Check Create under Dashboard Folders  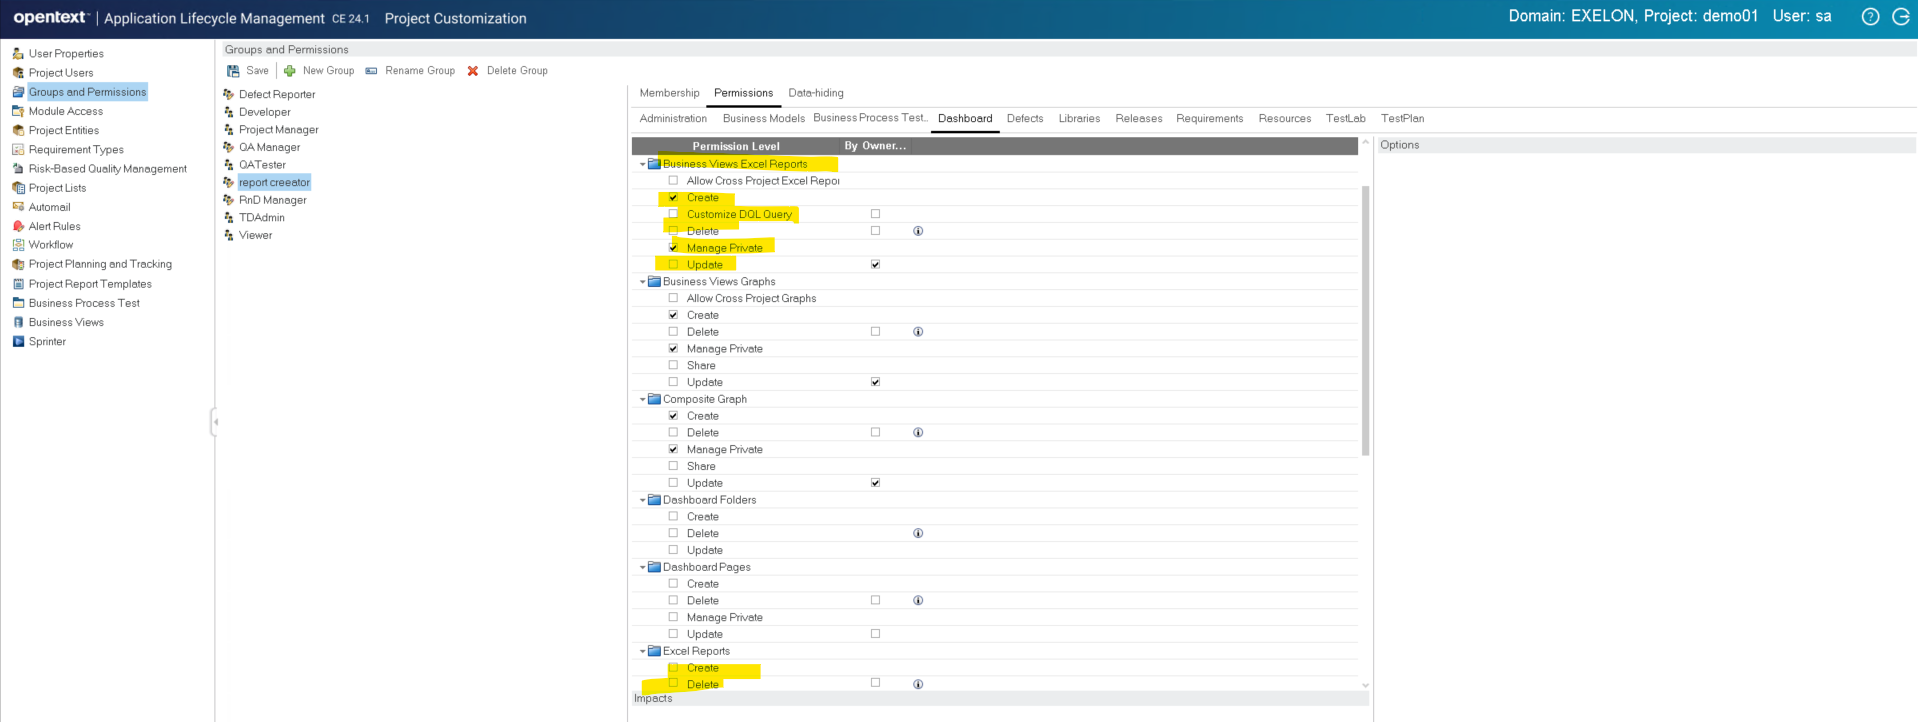click(673, 517)
